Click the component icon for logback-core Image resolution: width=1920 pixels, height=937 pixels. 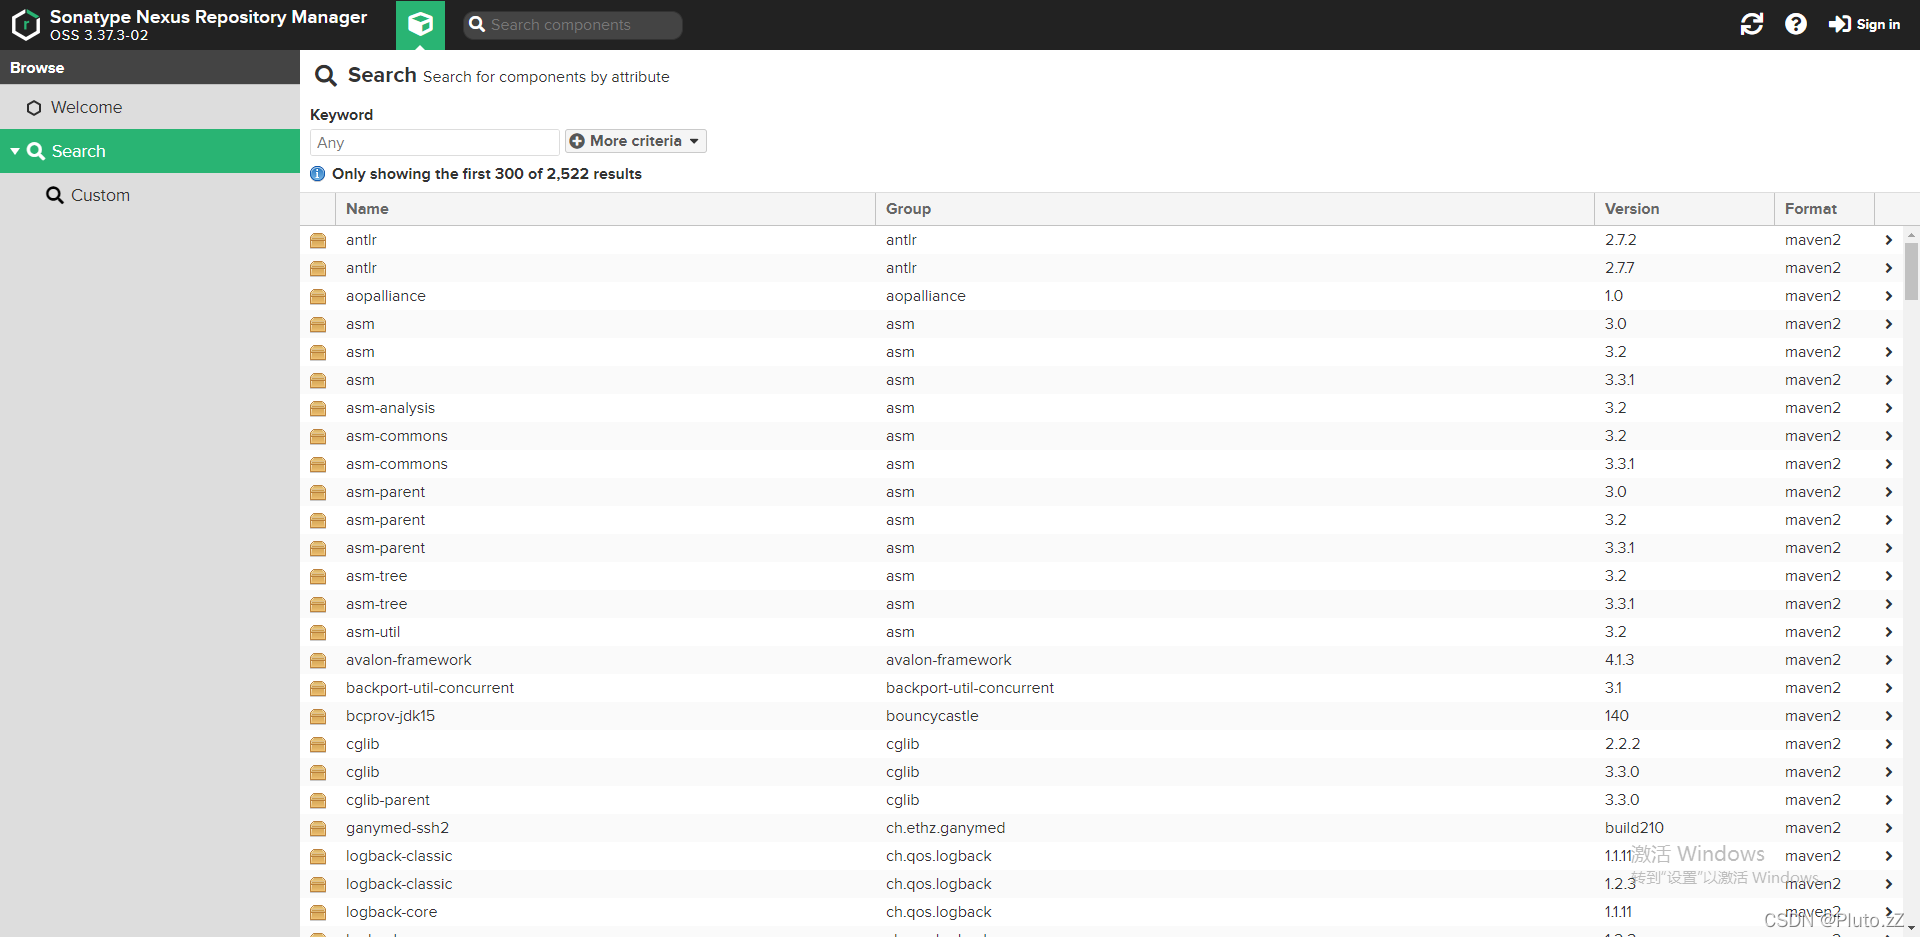[x=318, y=913]
